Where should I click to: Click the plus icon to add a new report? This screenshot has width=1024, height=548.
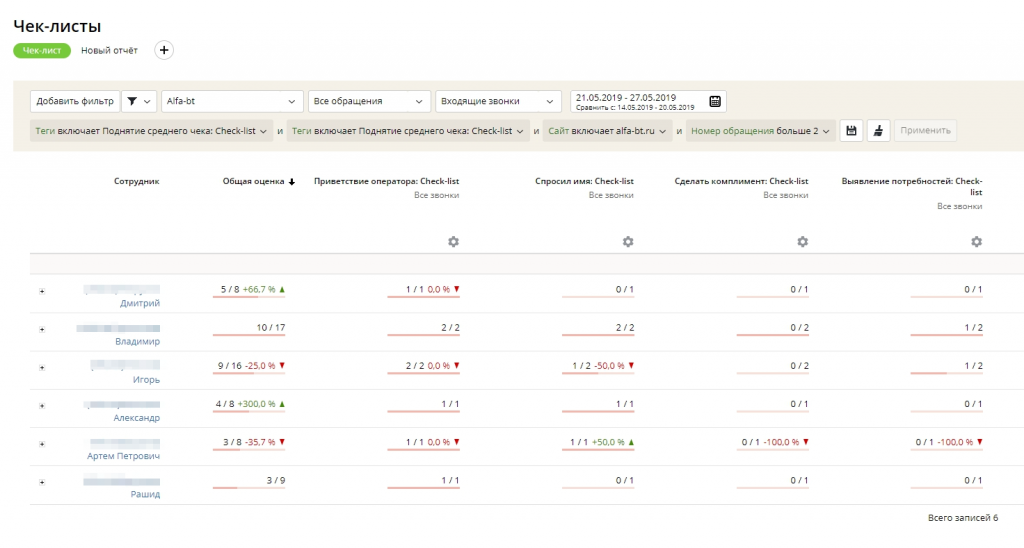point(165,50)
